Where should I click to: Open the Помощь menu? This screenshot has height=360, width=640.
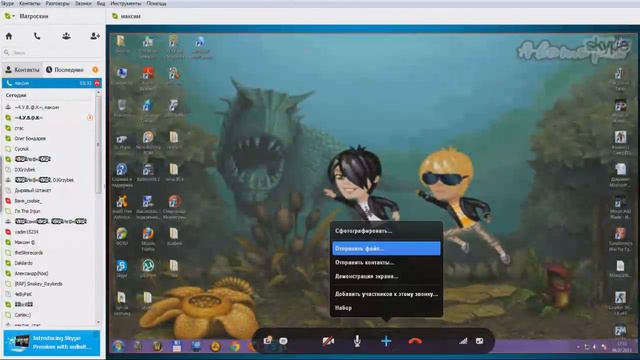coord(156,3)
